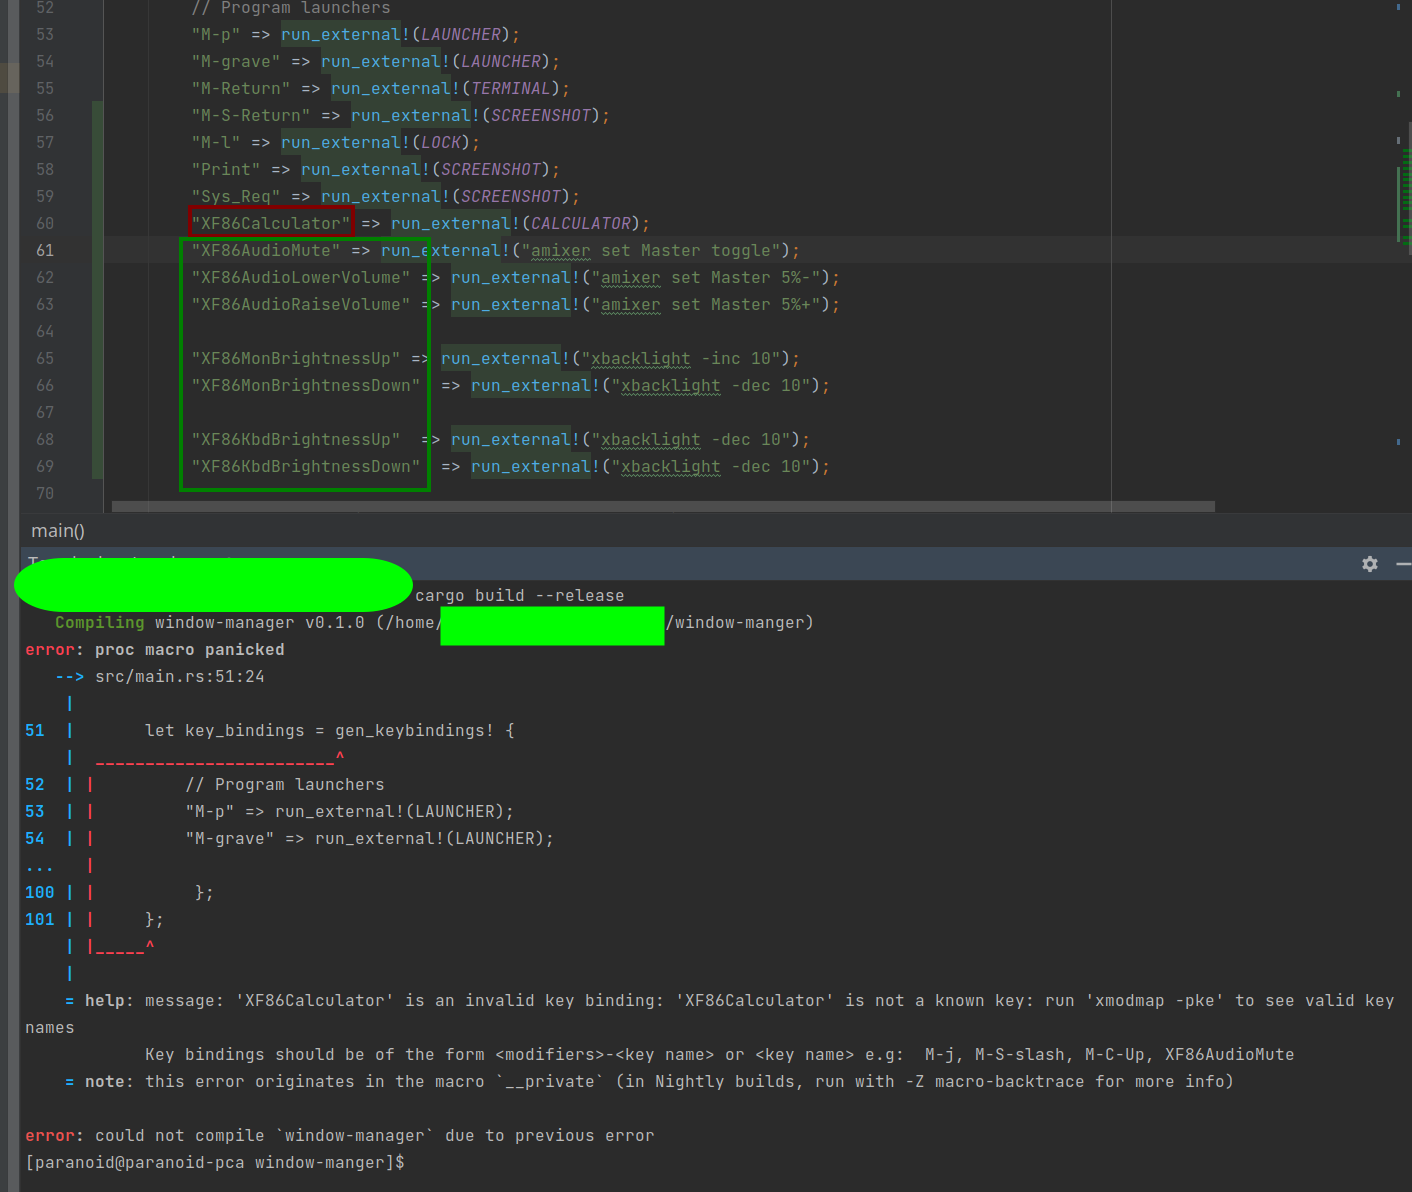Click the terminal prompt ending in window-manger]$
The height and width of the screenshot is (1192, 1412).
coord(215,1163)
